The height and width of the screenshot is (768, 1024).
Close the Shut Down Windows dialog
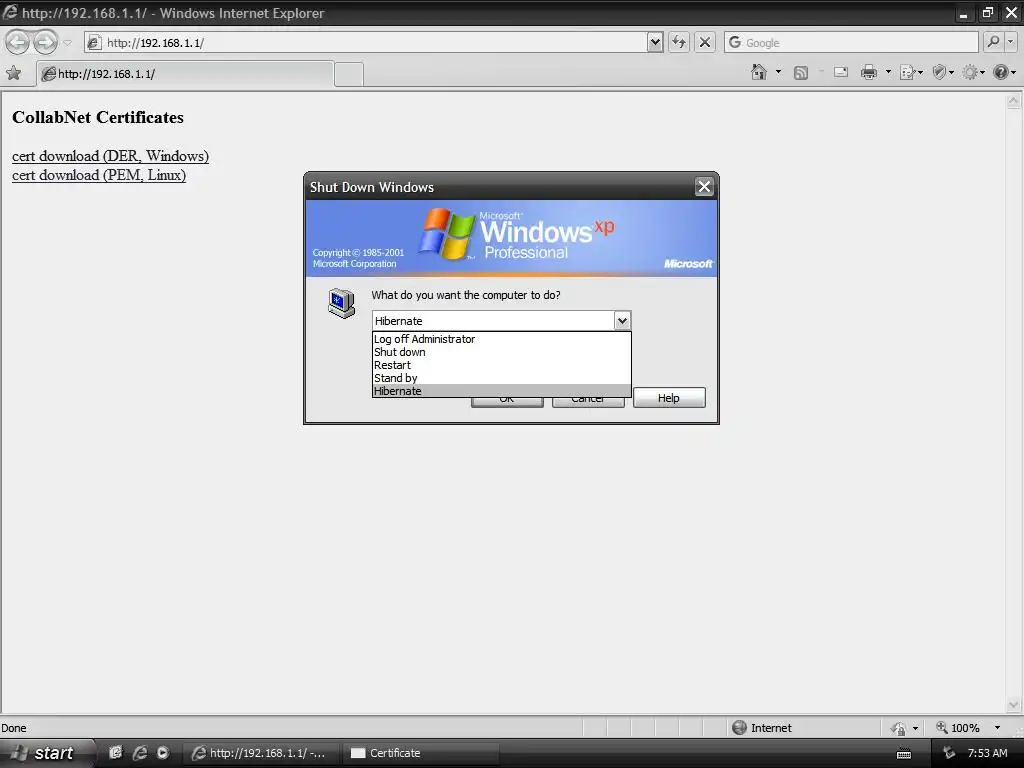coord(704,187)
